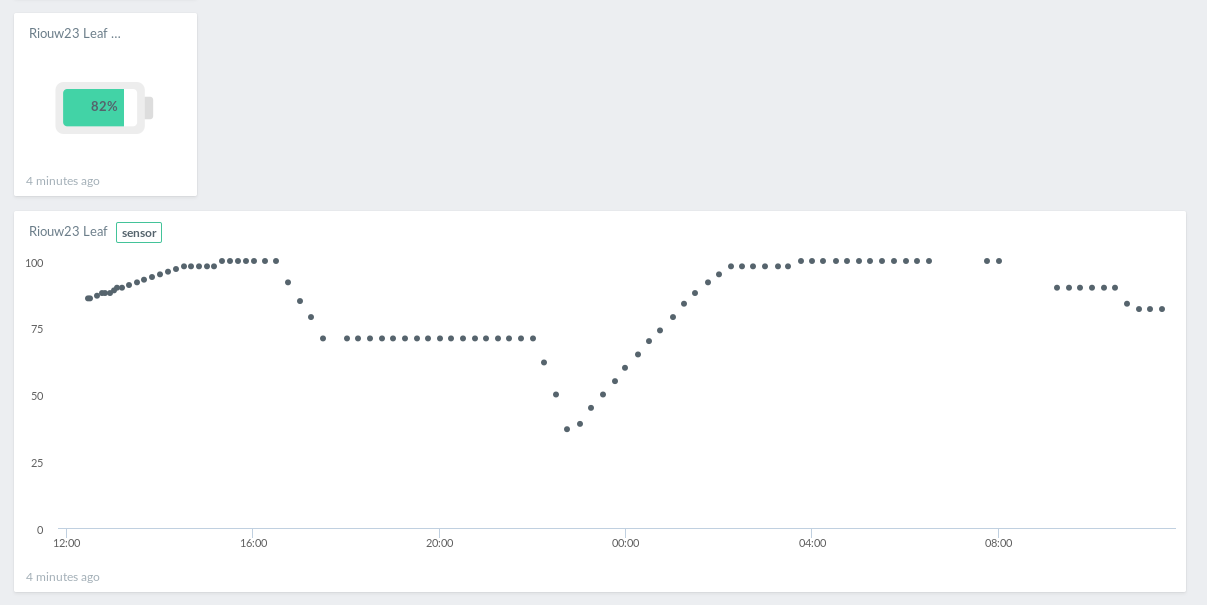Viewport: 1207px width, 605px height.
Task: Click the 04:00 x-axis tick label
Action: [812, 544]
